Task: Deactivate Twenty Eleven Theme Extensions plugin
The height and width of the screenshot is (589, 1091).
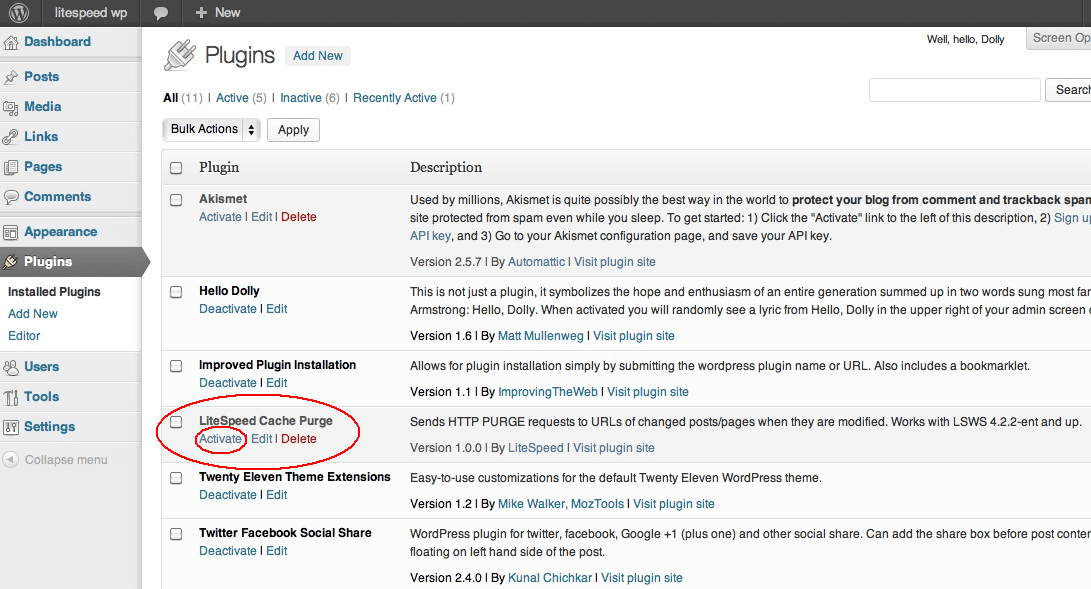Action: (x=228, y=494)
